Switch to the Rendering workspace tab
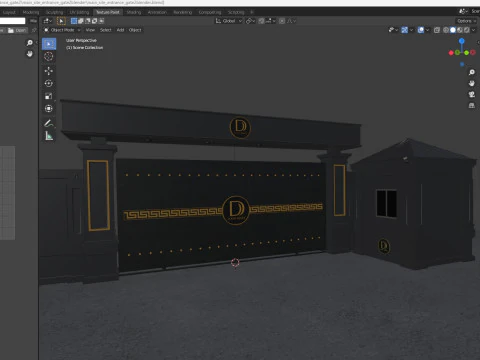This screenshot has height=360, width=480. click(x=182, y=12)
